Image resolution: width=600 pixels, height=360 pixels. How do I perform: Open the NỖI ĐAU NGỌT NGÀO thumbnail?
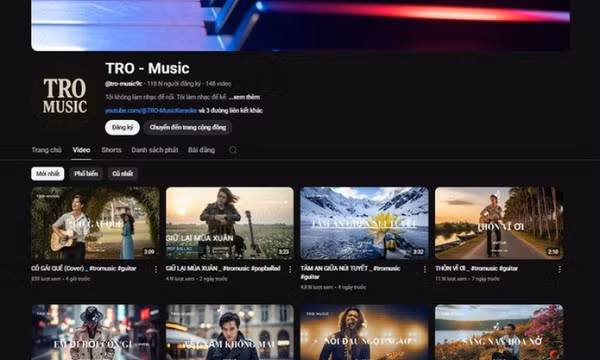(364, 332)
